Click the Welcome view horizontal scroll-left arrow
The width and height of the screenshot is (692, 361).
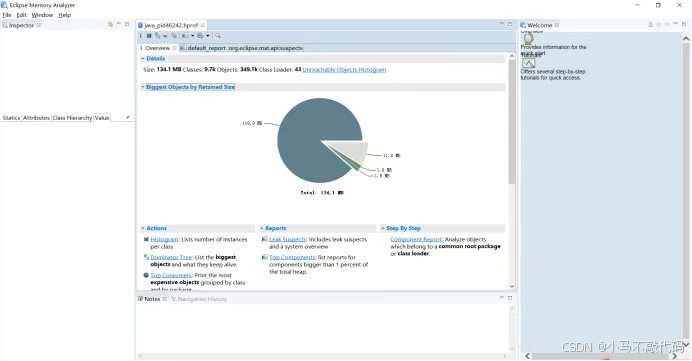tap(527, 356)
